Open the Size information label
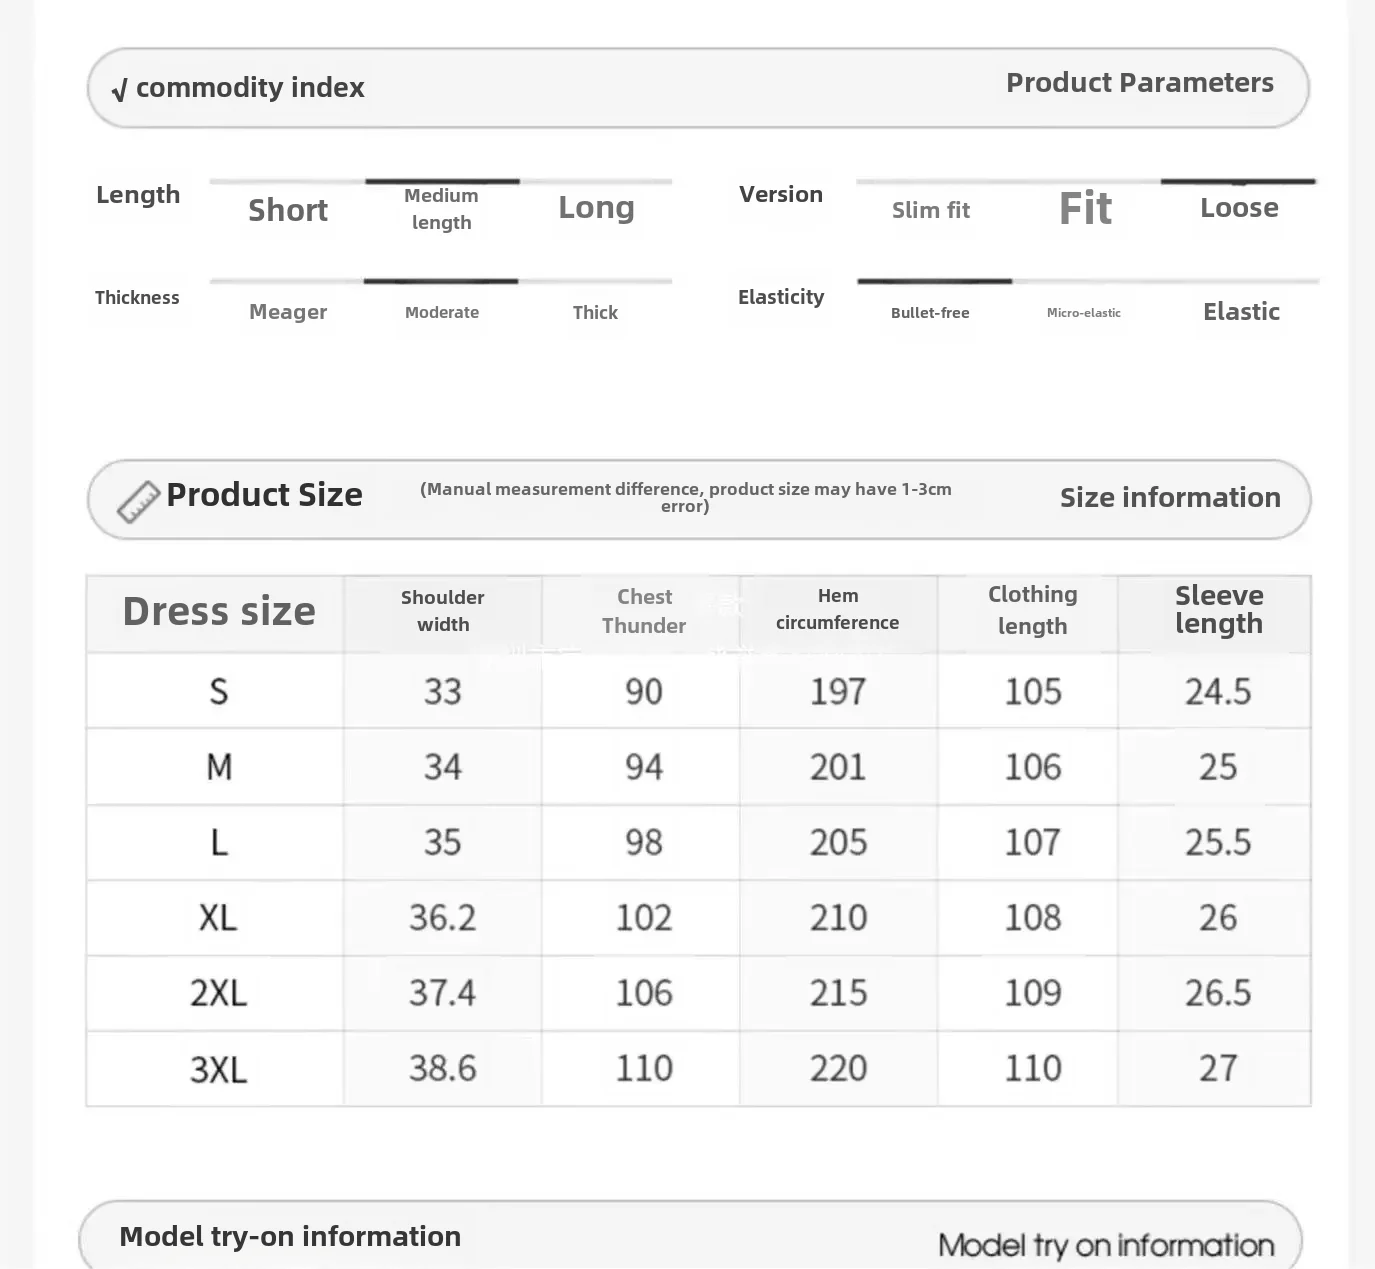 (1170, 497)
